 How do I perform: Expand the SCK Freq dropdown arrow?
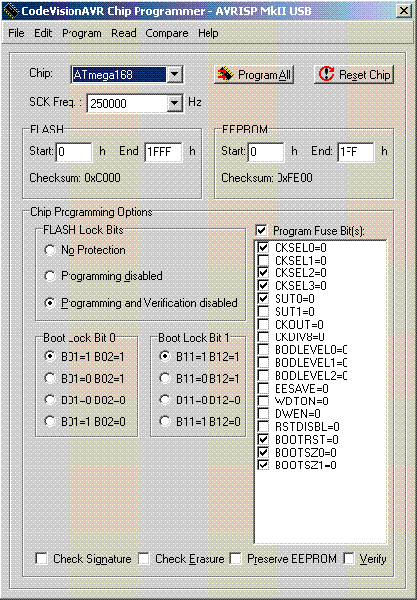pos(174,103)
